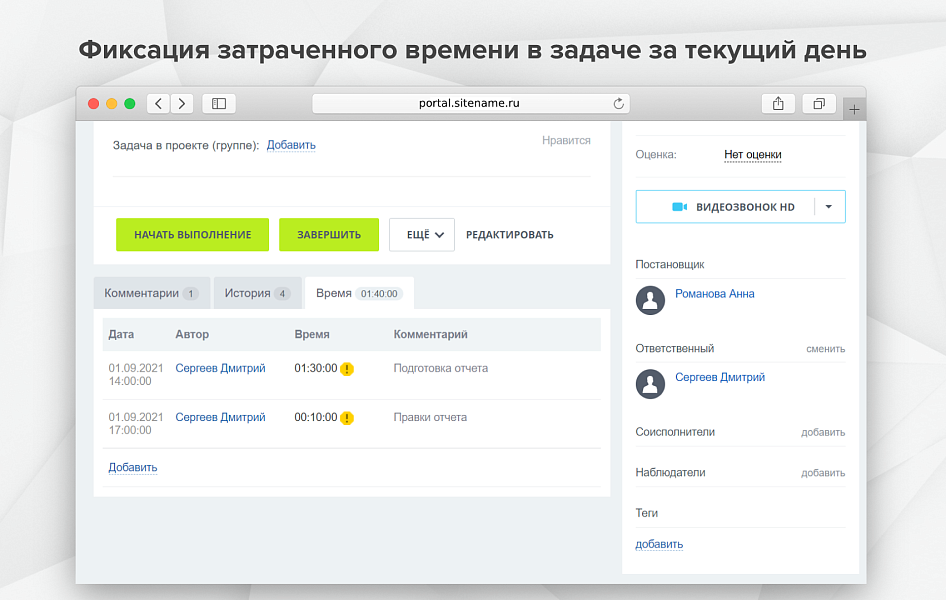
Task: Open the Safari share icon
Action: point(778,103)
